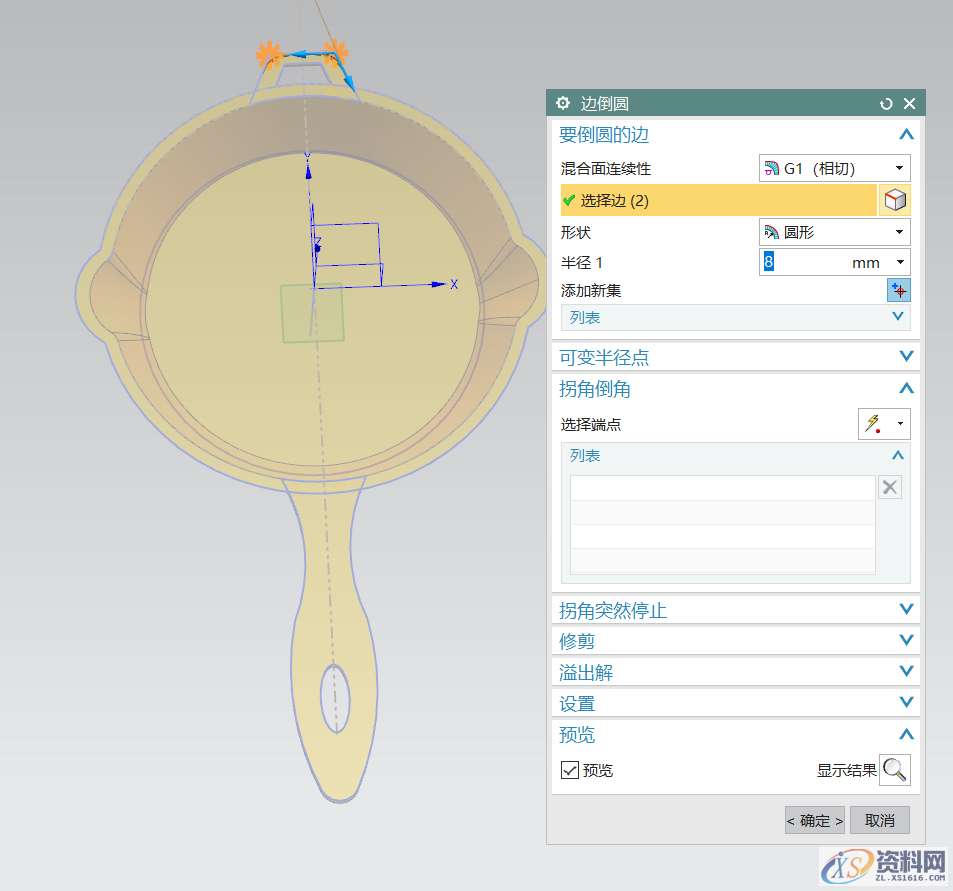This screenshot has height=891, width=953.
Task: Click the 半径 1 value field
Action: [x=805, y=262]
